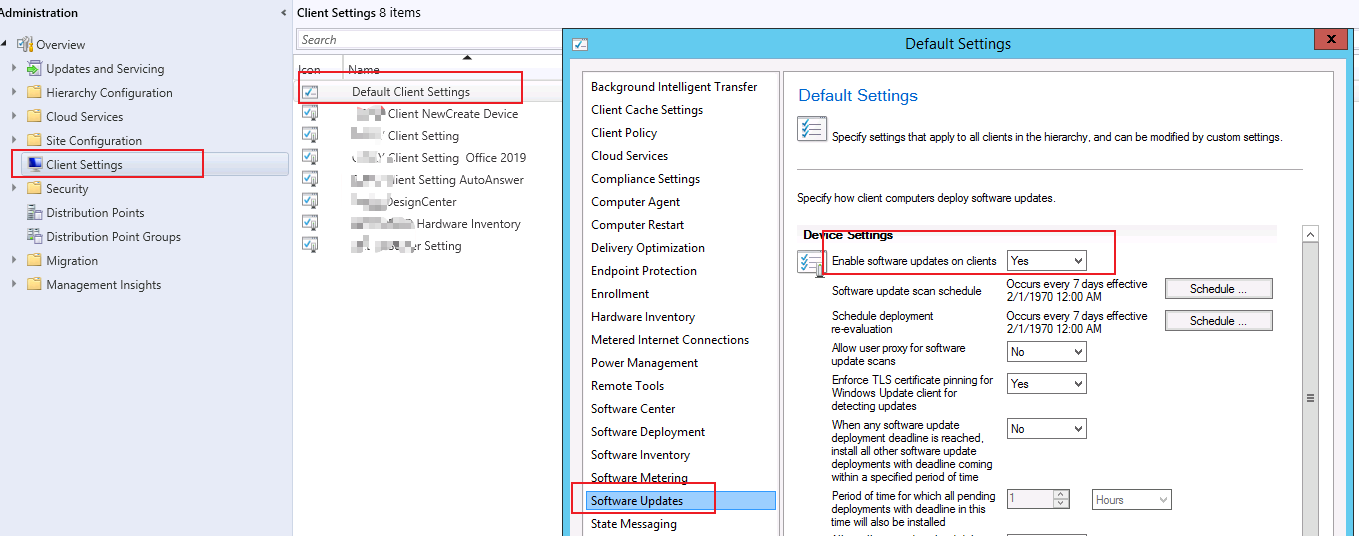The width and height of the screenshot is (1359, 536).
Task: Expand the Security node
Action: [14, 188]
